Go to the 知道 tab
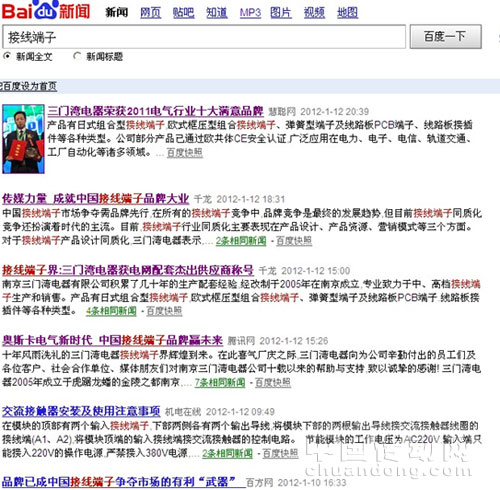This screenshot has height=490, width=500. point(217,13)
